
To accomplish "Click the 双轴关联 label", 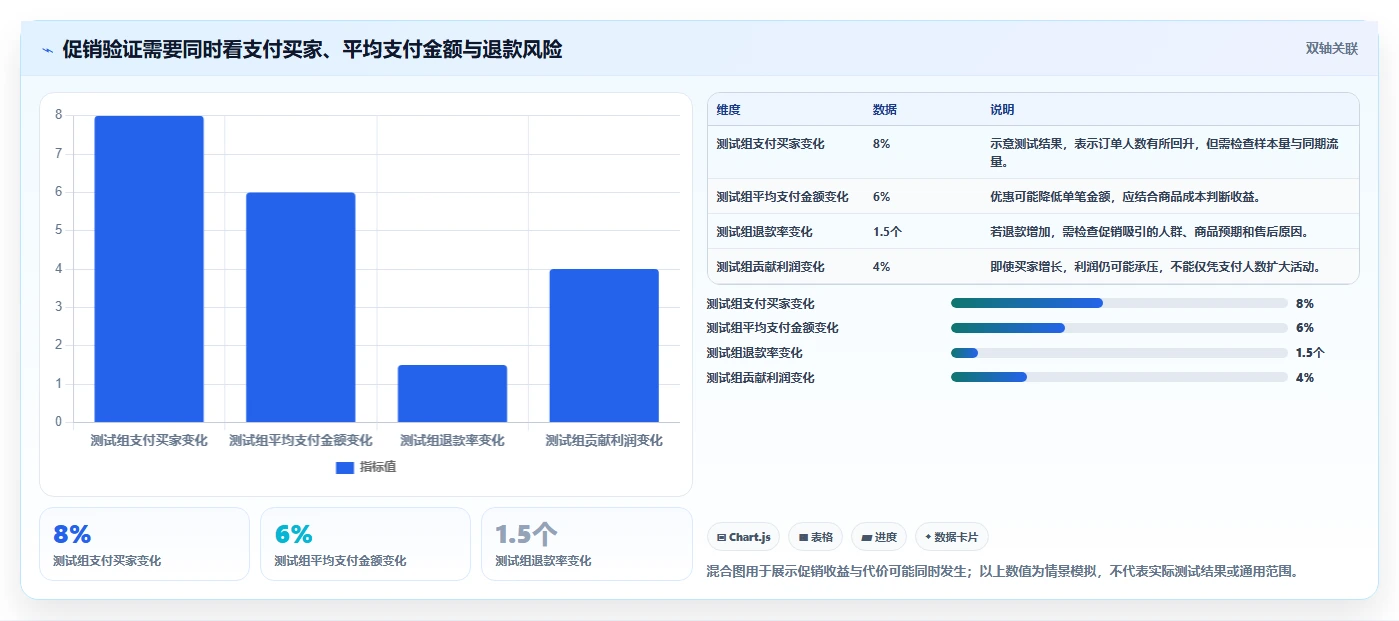I will click(1331, 49).
